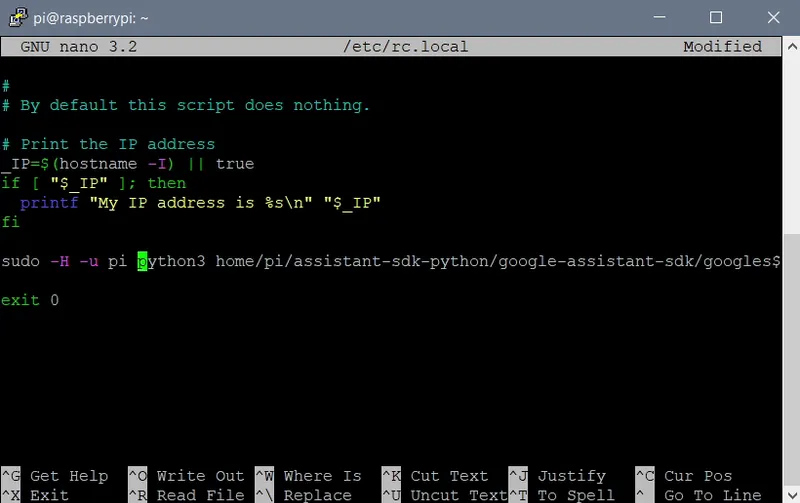The image size is (800, 503).
Task: Click the 'pi@raspberrypi: ~' window title
Action: tap(91, 18)
